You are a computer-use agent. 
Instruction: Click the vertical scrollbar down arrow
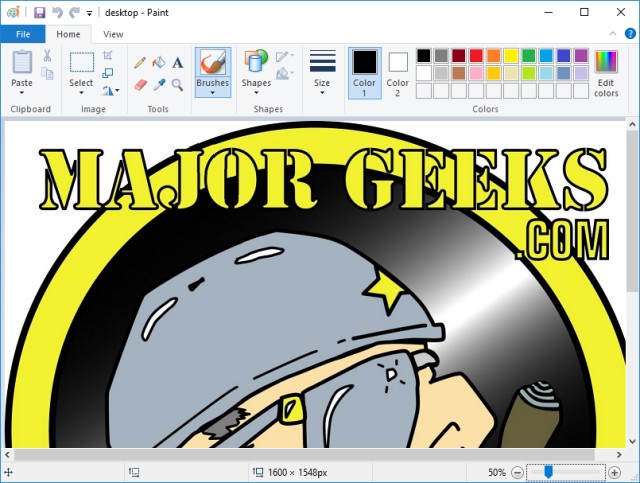point(632,441)
